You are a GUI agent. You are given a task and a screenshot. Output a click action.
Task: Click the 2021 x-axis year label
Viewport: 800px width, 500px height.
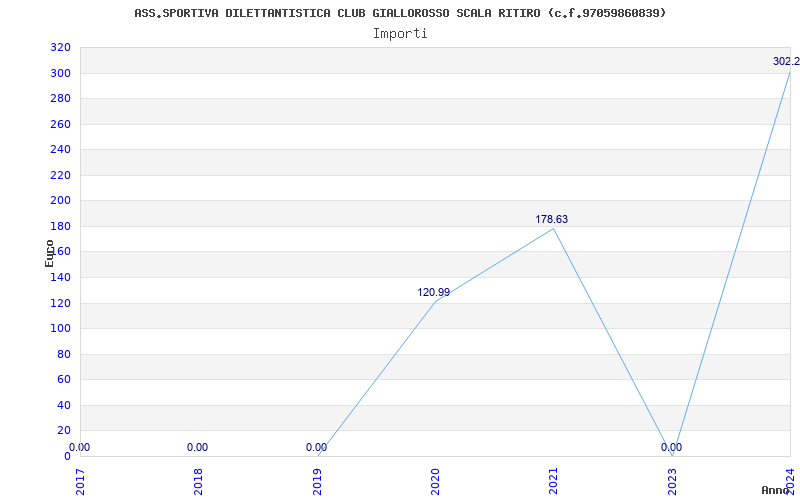pos(554,481)
